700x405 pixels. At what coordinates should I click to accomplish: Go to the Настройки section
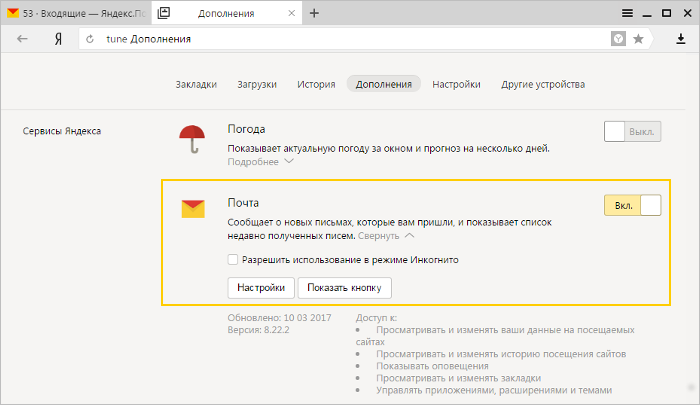(x=456, y=84)
